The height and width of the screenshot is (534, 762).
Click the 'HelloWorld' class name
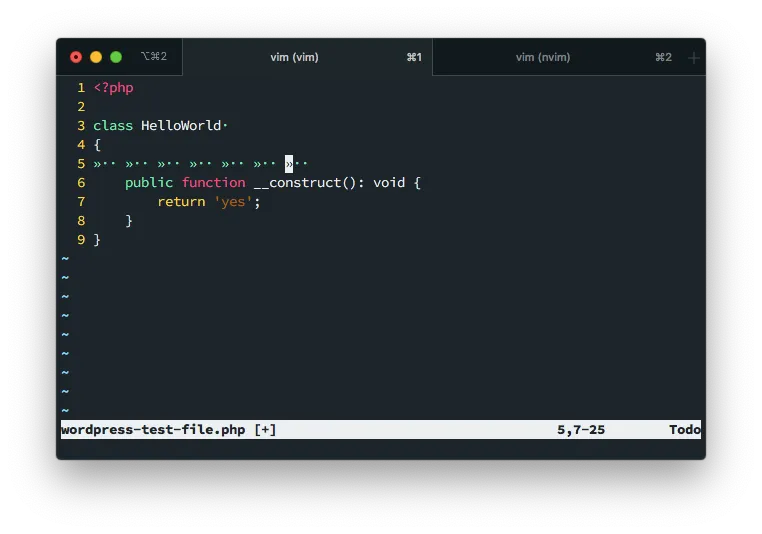[x=181, y=126]
